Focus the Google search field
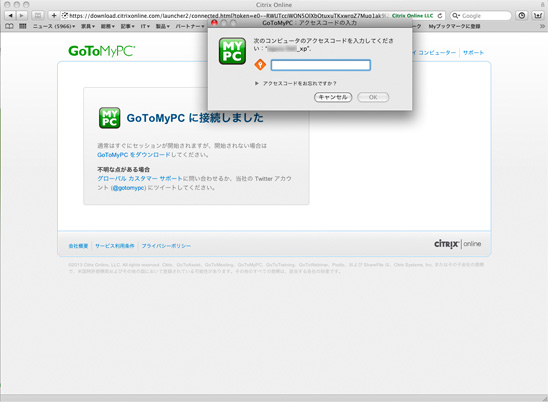Viewport: 548px width, 403px height. (x=481, y=16)
